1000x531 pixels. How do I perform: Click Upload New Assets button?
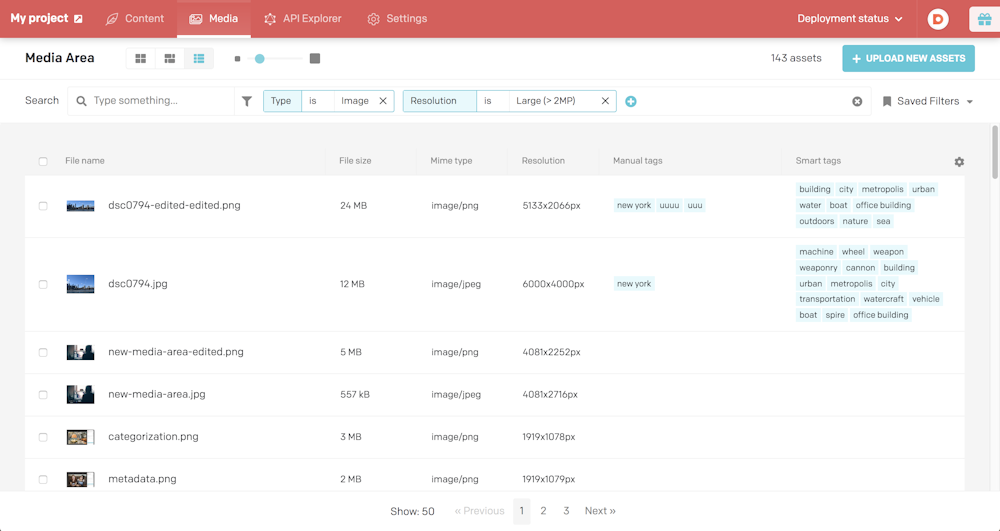tap(908, 59)
